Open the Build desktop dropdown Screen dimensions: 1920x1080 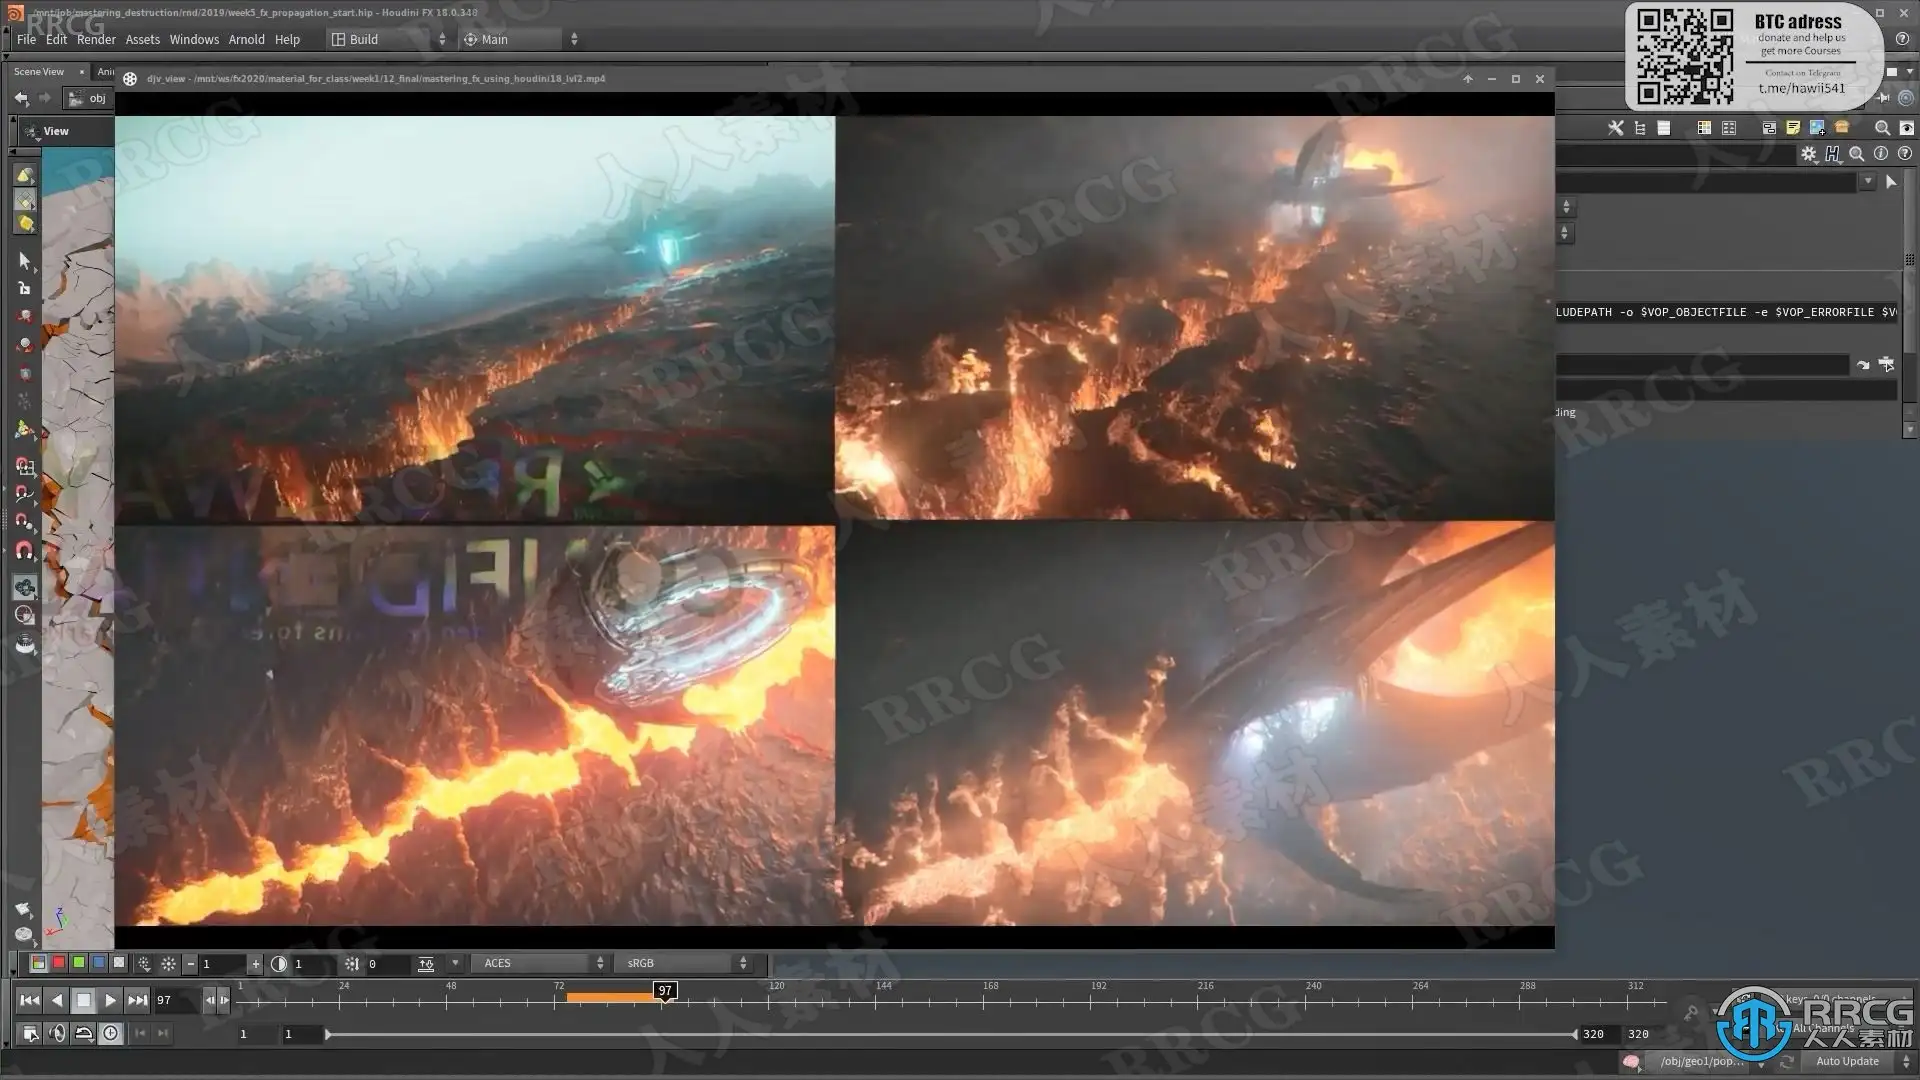point(389,39)
